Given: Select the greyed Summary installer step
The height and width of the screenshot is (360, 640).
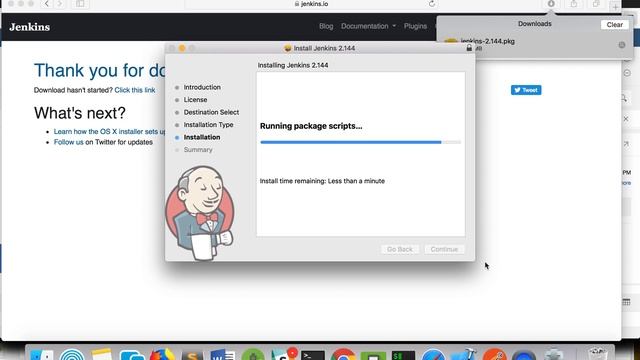Looking at the screenshot, I should [x=198, y=150].
